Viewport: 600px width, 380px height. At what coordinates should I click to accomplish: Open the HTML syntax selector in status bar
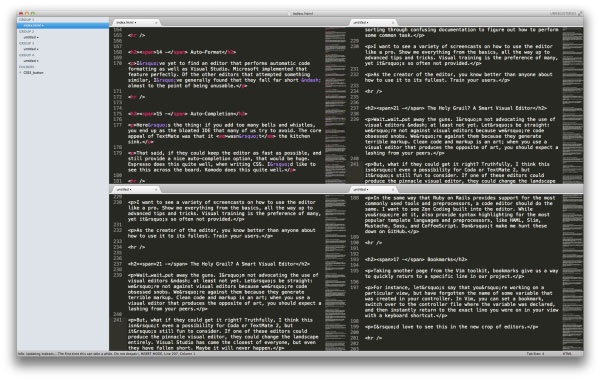(567, 354)
